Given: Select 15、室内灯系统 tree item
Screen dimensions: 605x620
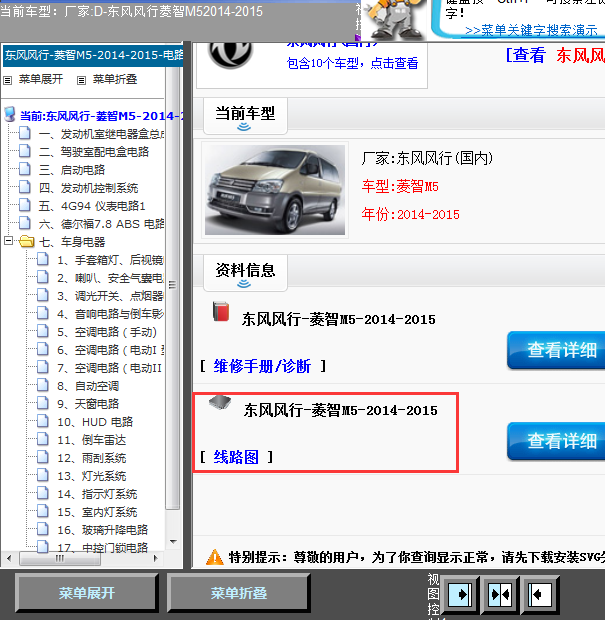Looking at the screenshot, I should [x=97, y=512].
